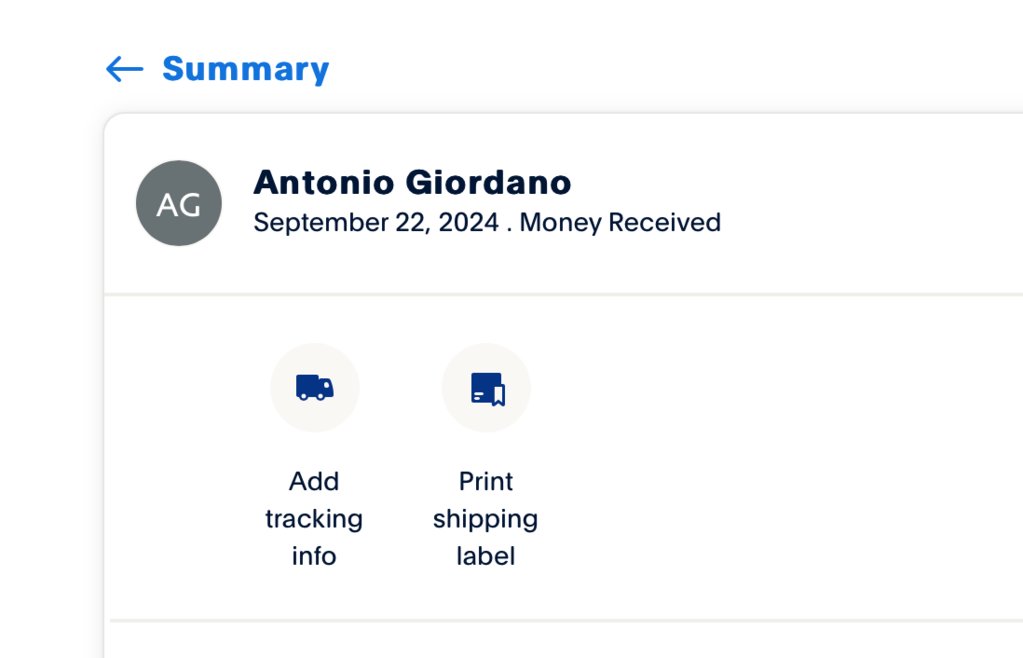Select the AG avatar circle
The height and width of the screenshot is (658, 1023).
pos(179,203)
